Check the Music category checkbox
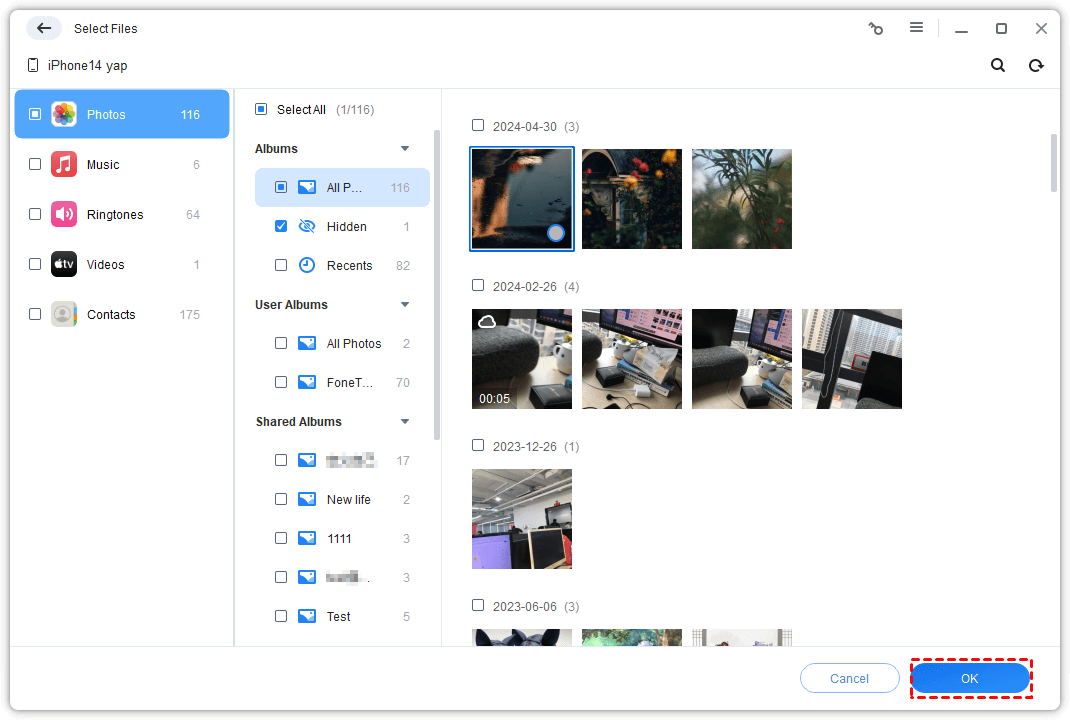This screenshot has width=1070, height=720. point(35,164)
